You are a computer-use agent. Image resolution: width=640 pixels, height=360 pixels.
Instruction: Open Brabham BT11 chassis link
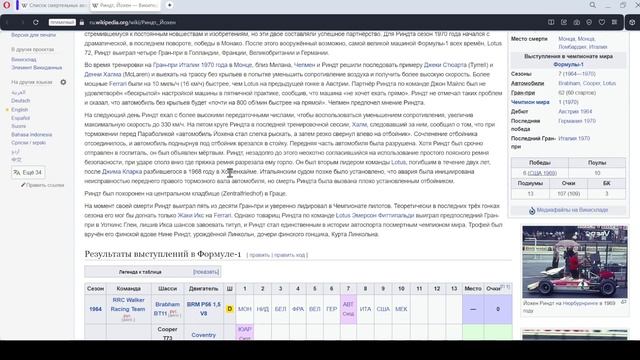click(167, 309)
